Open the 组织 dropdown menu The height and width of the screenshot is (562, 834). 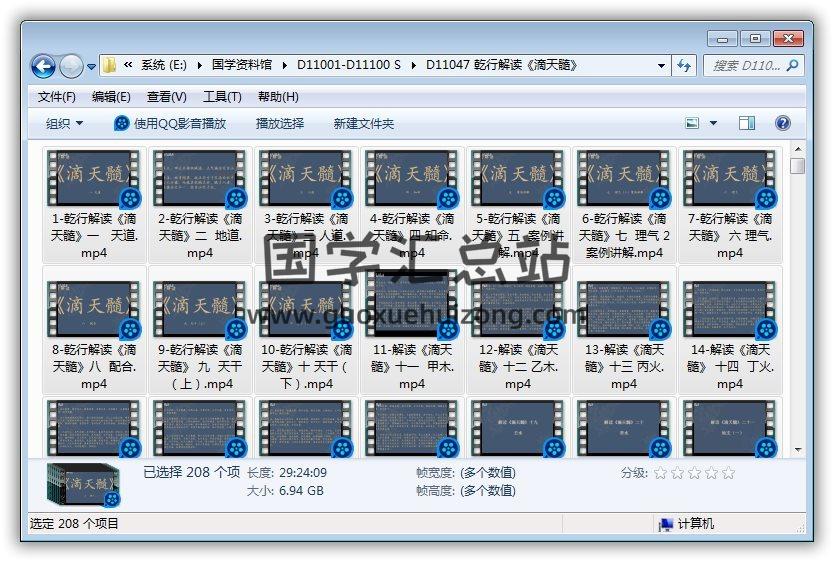(64, 123)
